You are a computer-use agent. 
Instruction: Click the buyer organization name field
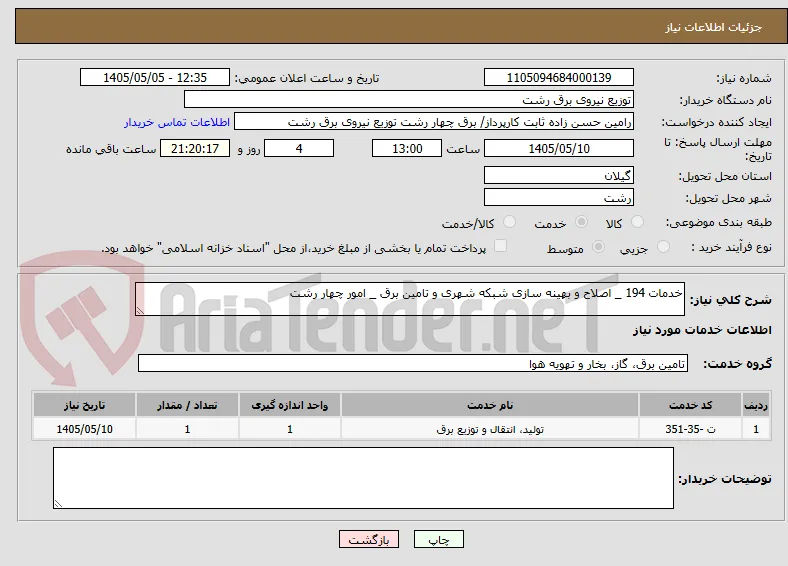tap(409, 100)
